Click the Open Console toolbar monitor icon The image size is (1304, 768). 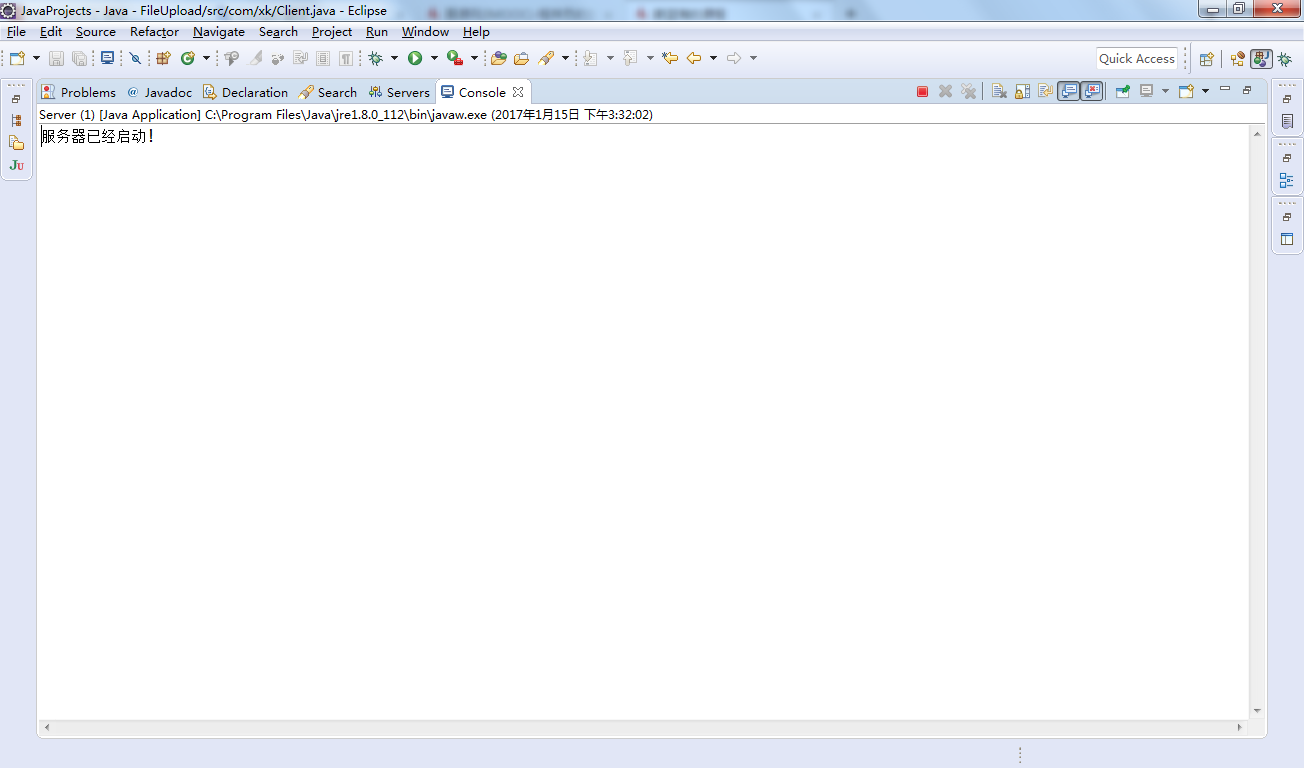click(x=107, y=58)
